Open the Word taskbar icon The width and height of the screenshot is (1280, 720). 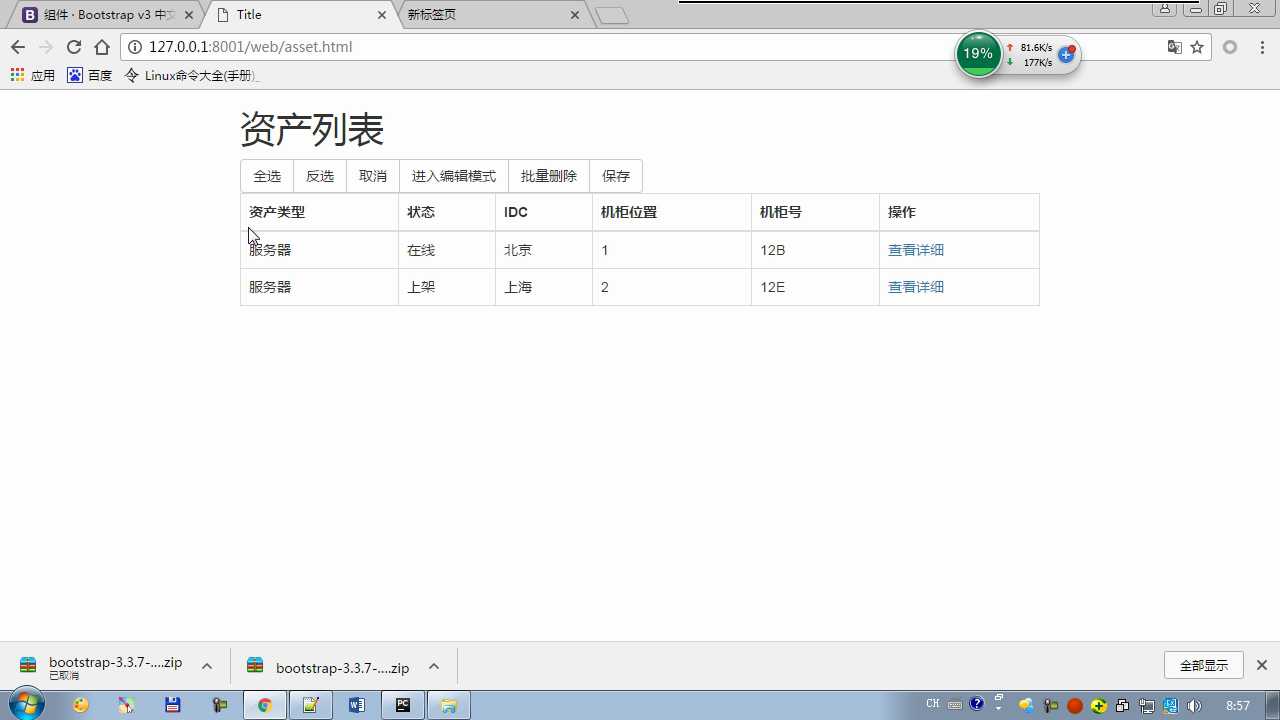click(357, 705)
